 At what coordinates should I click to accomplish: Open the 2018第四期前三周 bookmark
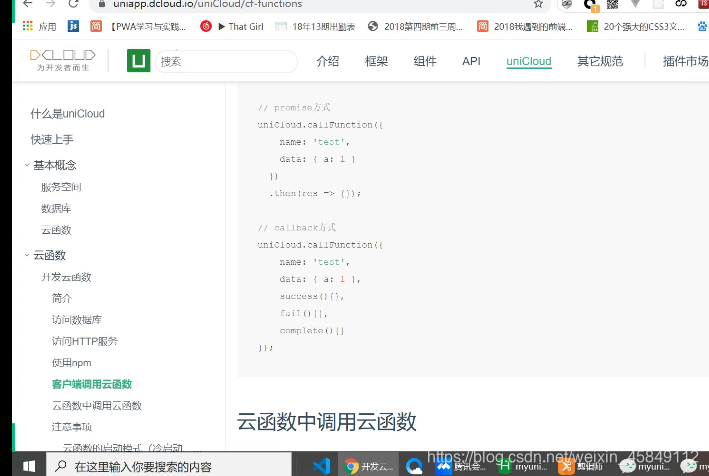415,27
